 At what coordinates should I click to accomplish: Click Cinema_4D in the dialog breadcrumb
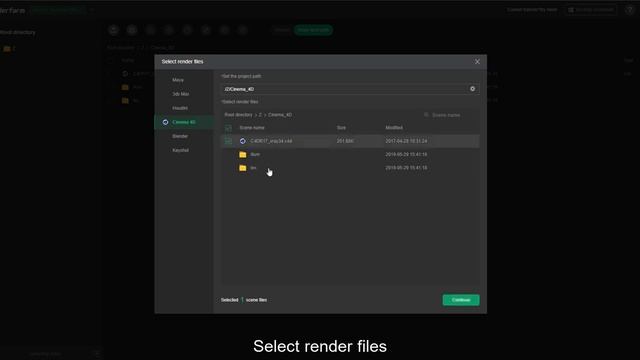280,115
